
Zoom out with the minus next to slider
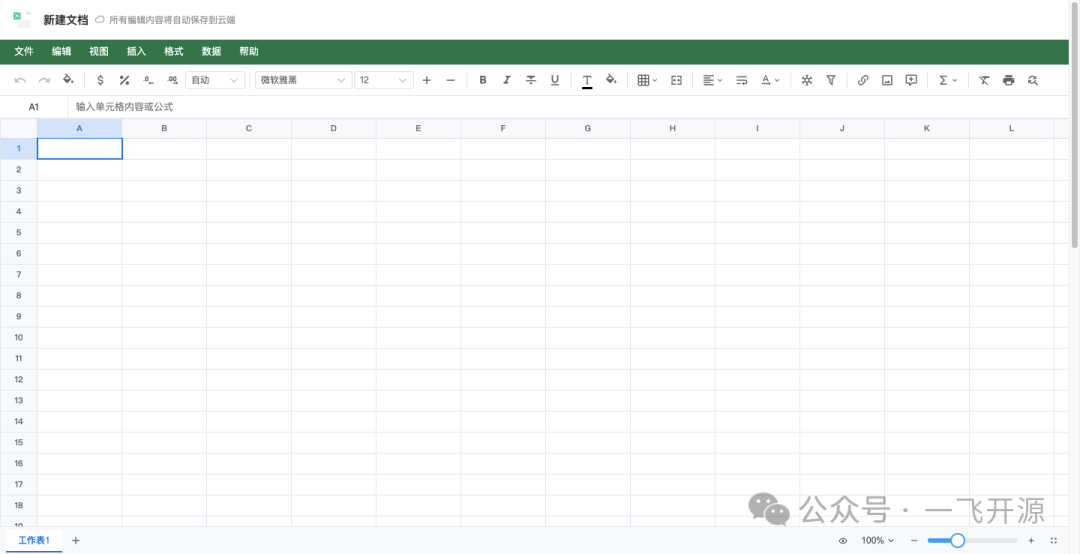[x=914, y=541]
